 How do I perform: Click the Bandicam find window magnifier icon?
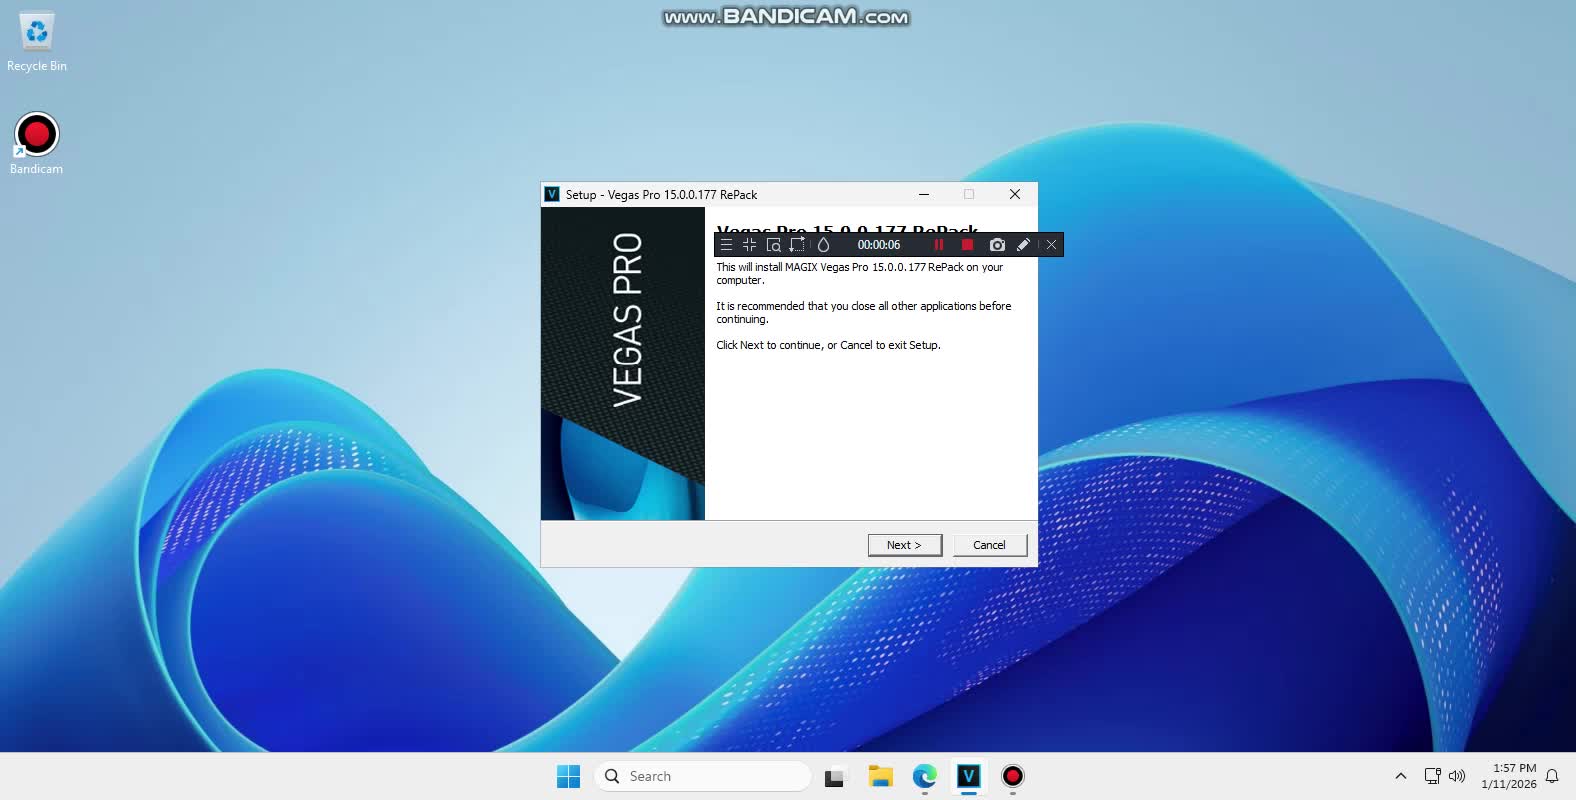(x=773, y=245)
